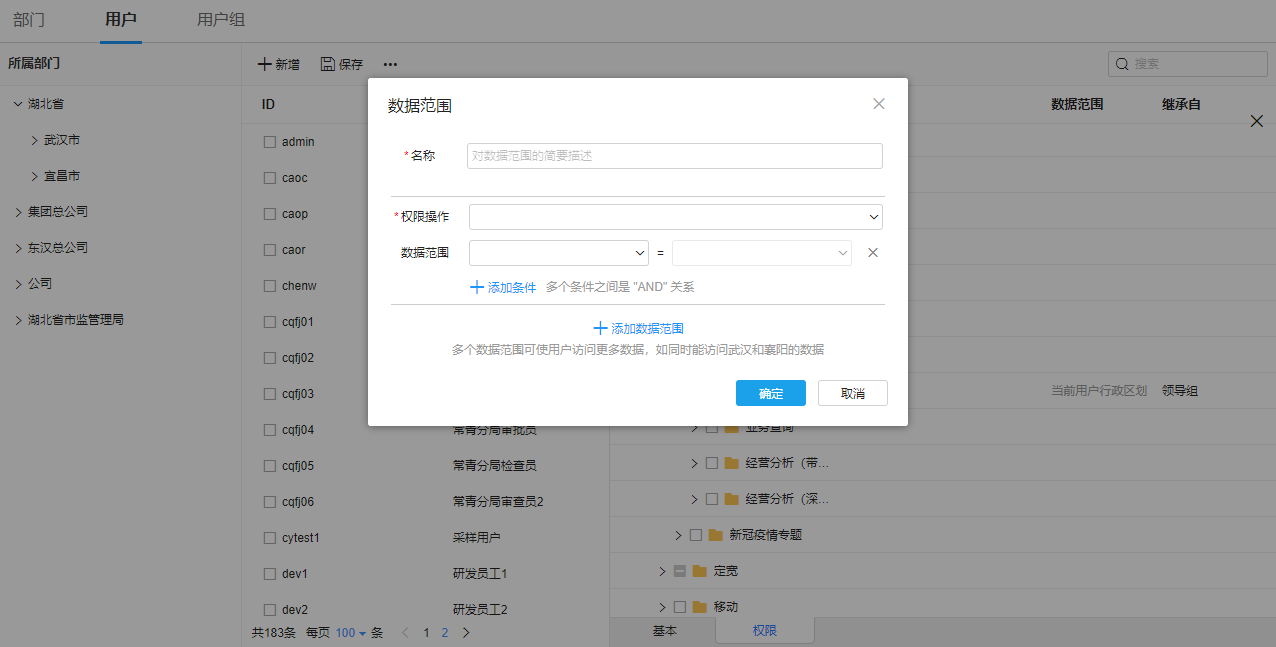Click plus icon for 添加数据范围
Image resolution: width=1276 pixels, height=647 pixels.
coord(600,328)
